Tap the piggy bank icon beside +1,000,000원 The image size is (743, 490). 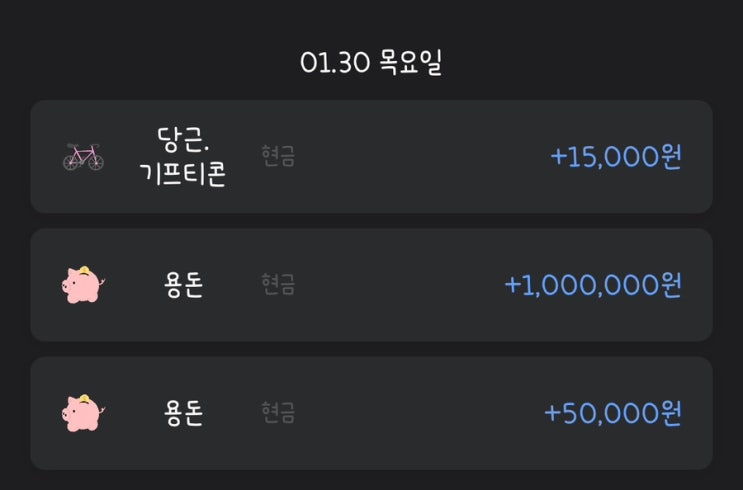click(x=84, y=285)
